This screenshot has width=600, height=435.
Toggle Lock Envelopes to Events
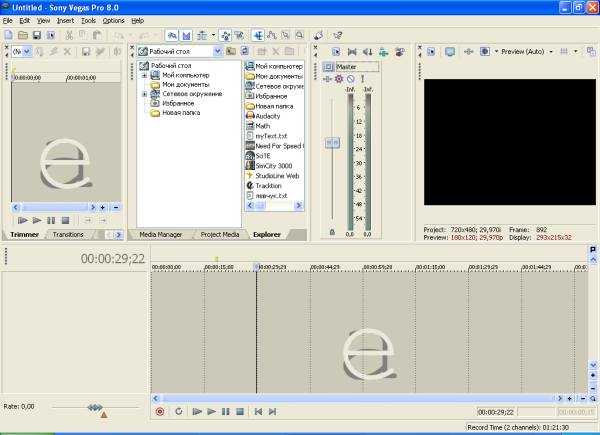(226, 36)
